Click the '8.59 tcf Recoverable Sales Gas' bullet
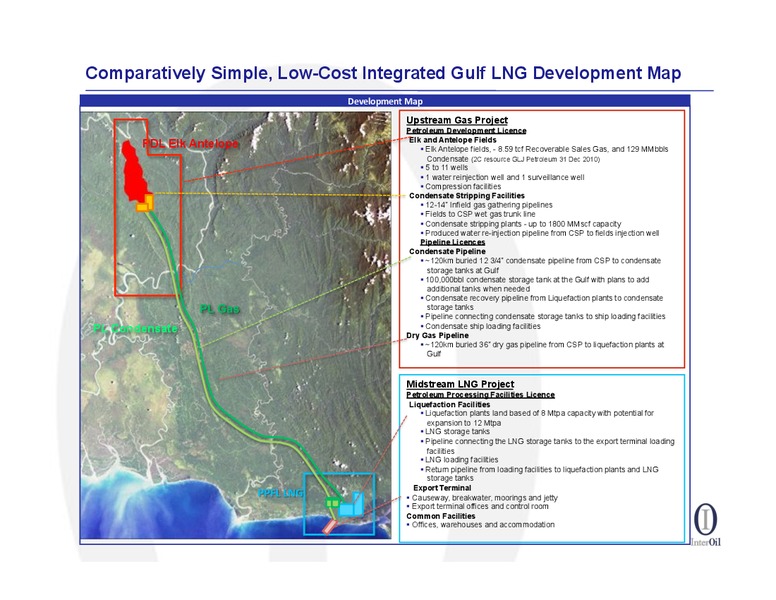This screenshot has width=776, height=600. pyautogui.click(x=544, y=154)
